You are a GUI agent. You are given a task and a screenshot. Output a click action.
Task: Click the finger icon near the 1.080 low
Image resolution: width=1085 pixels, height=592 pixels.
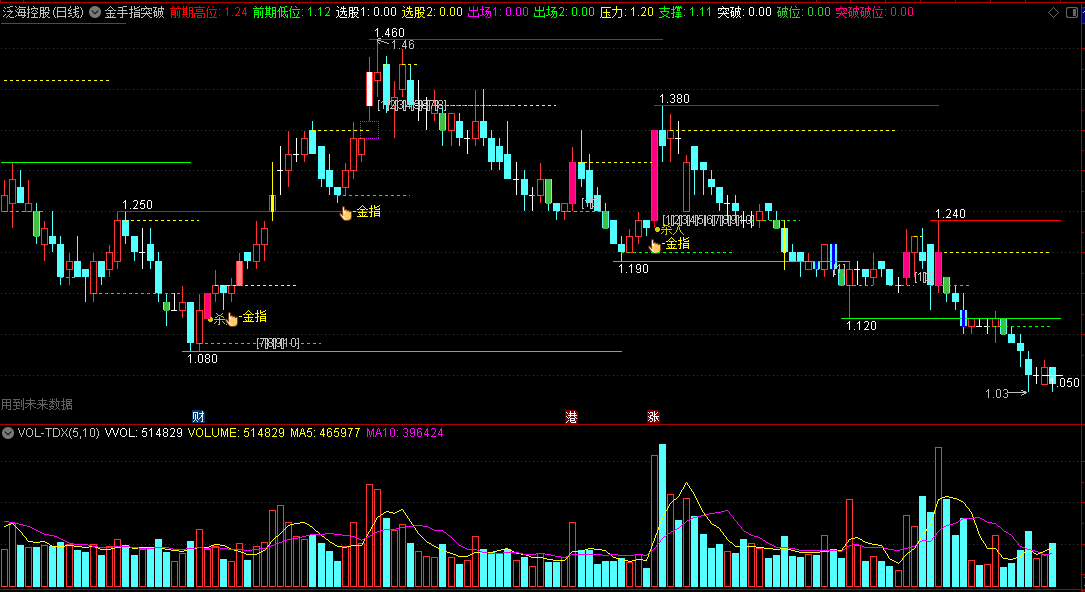point(232,319)
